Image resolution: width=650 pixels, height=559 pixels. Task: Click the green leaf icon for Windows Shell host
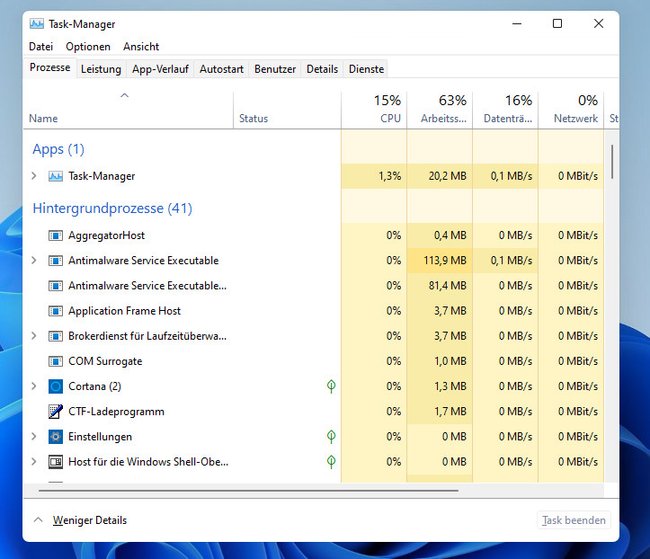[331, 462]
